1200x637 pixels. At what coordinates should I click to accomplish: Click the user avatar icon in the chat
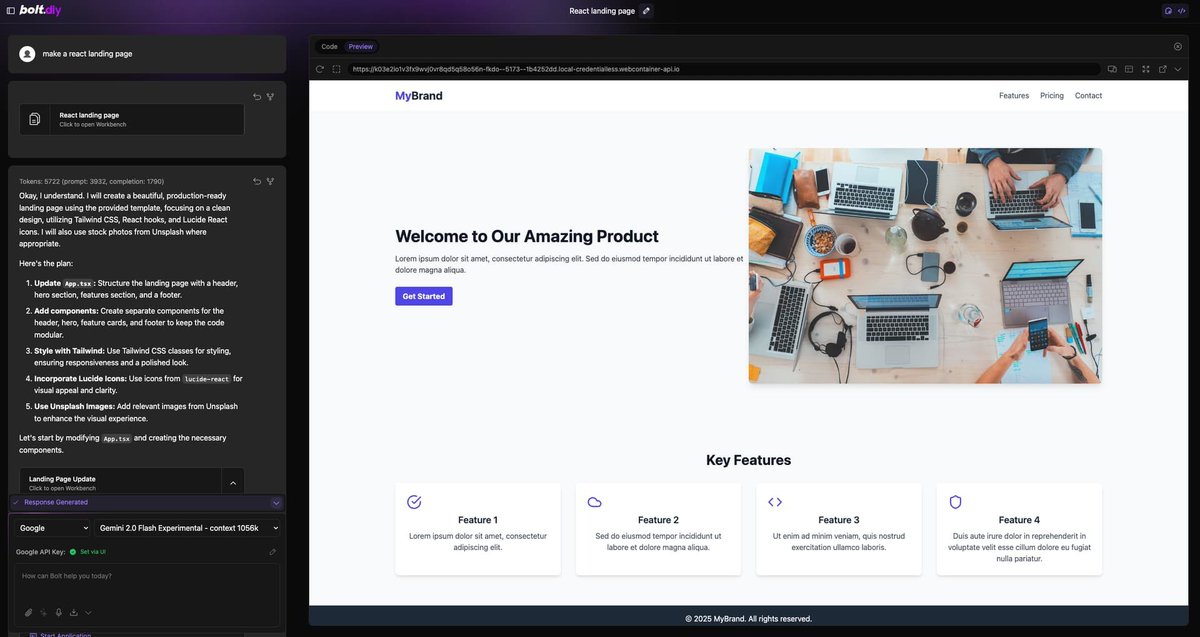tap(27, 54)
